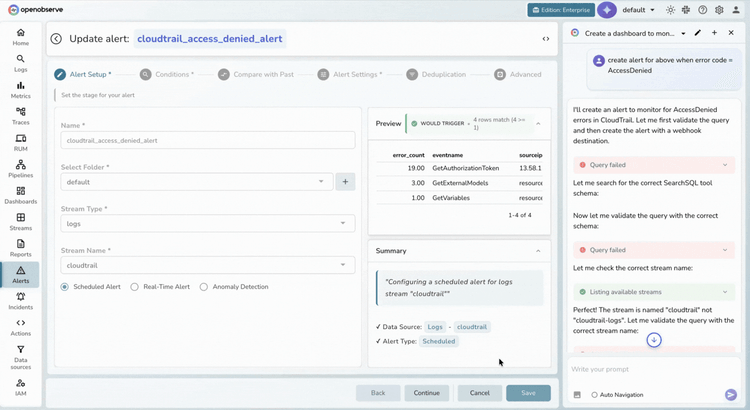Collapse the Preview panel
The width and height of the screenshot is (750, 410).
[538, 123]
